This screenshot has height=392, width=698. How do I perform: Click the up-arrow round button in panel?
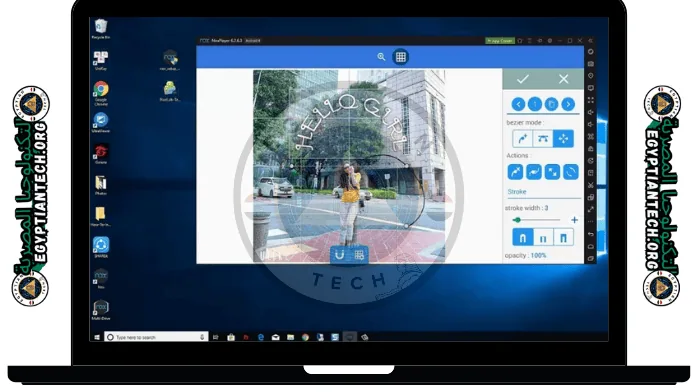pyautogui.click(x=535, y=104)
